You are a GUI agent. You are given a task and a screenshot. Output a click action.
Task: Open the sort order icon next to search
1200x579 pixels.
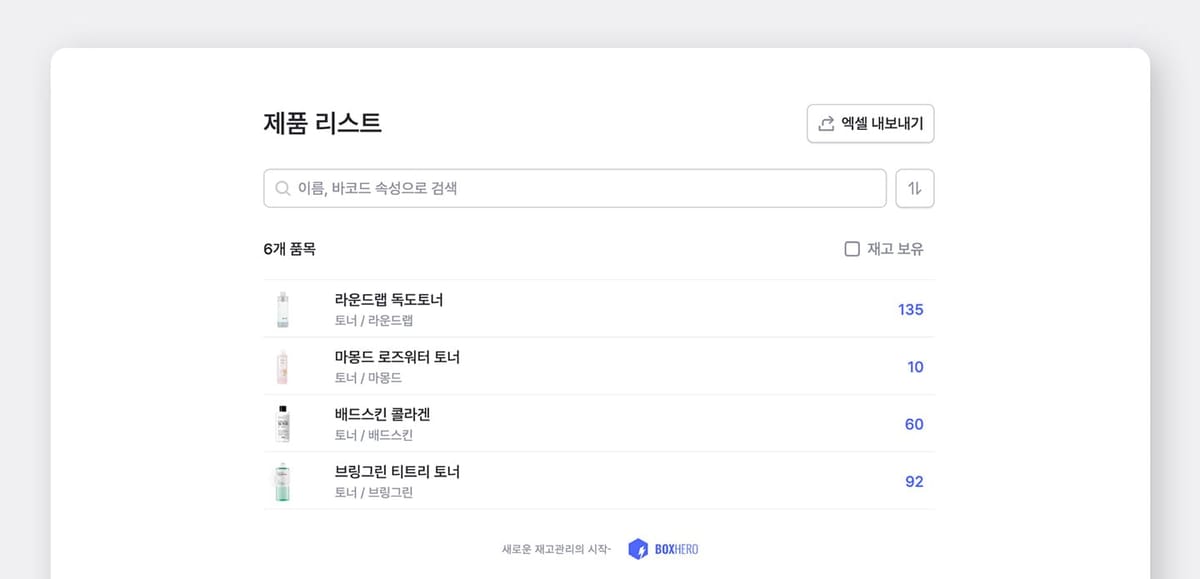pyautogui.click(x=917, y=188)
